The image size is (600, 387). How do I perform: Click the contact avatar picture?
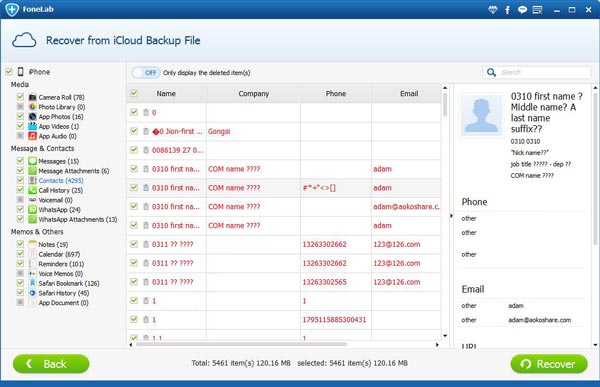tap(481, 115)
